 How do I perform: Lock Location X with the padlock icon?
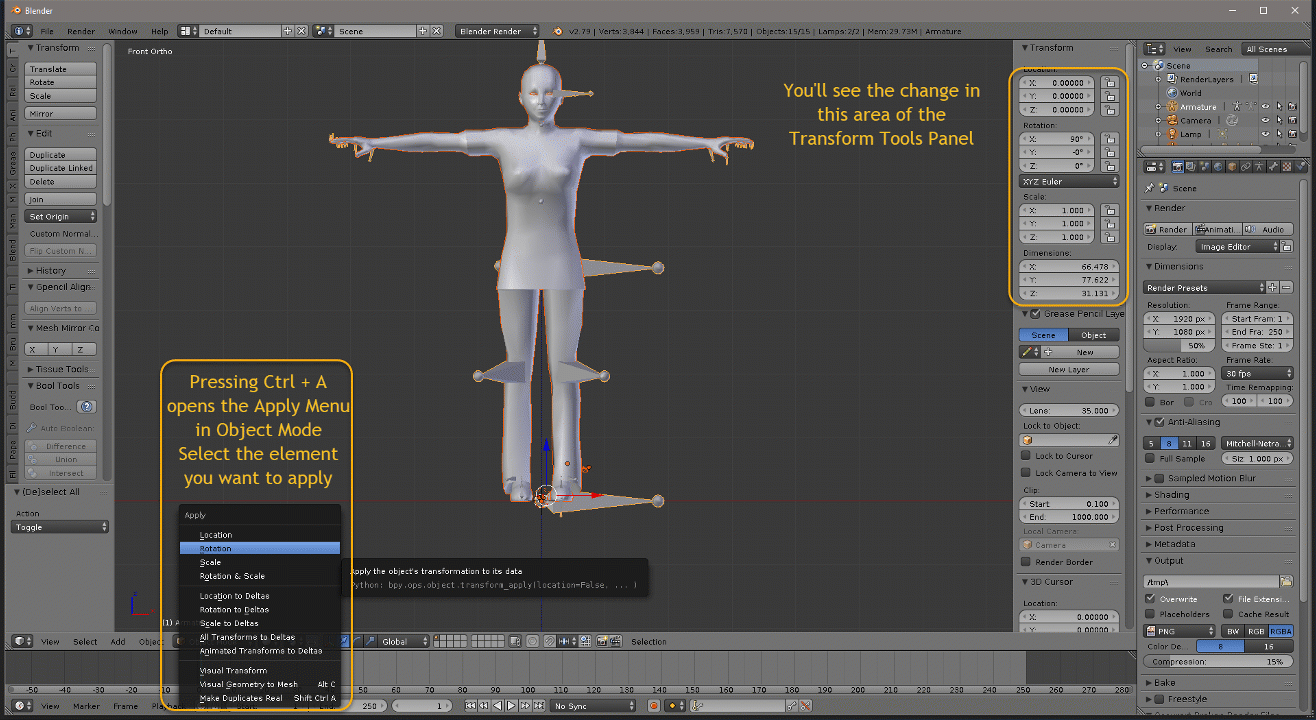click(x=1109, y=83)
